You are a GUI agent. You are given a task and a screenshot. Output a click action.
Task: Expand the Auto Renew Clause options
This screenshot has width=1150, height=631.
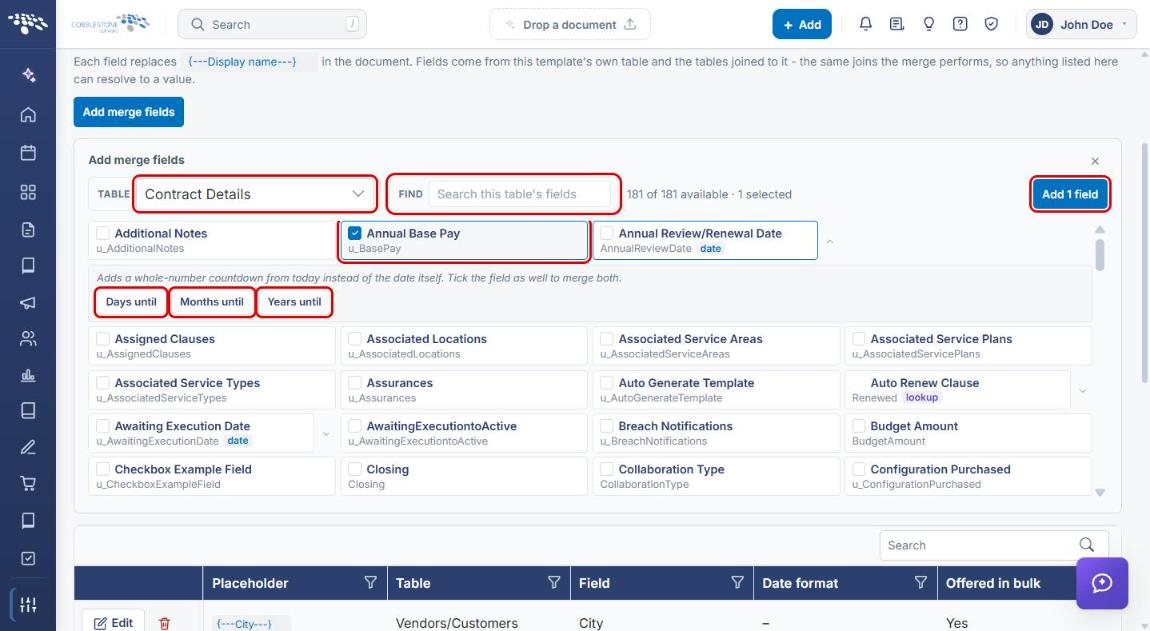pyautogui.click(x=1082, y=390)
